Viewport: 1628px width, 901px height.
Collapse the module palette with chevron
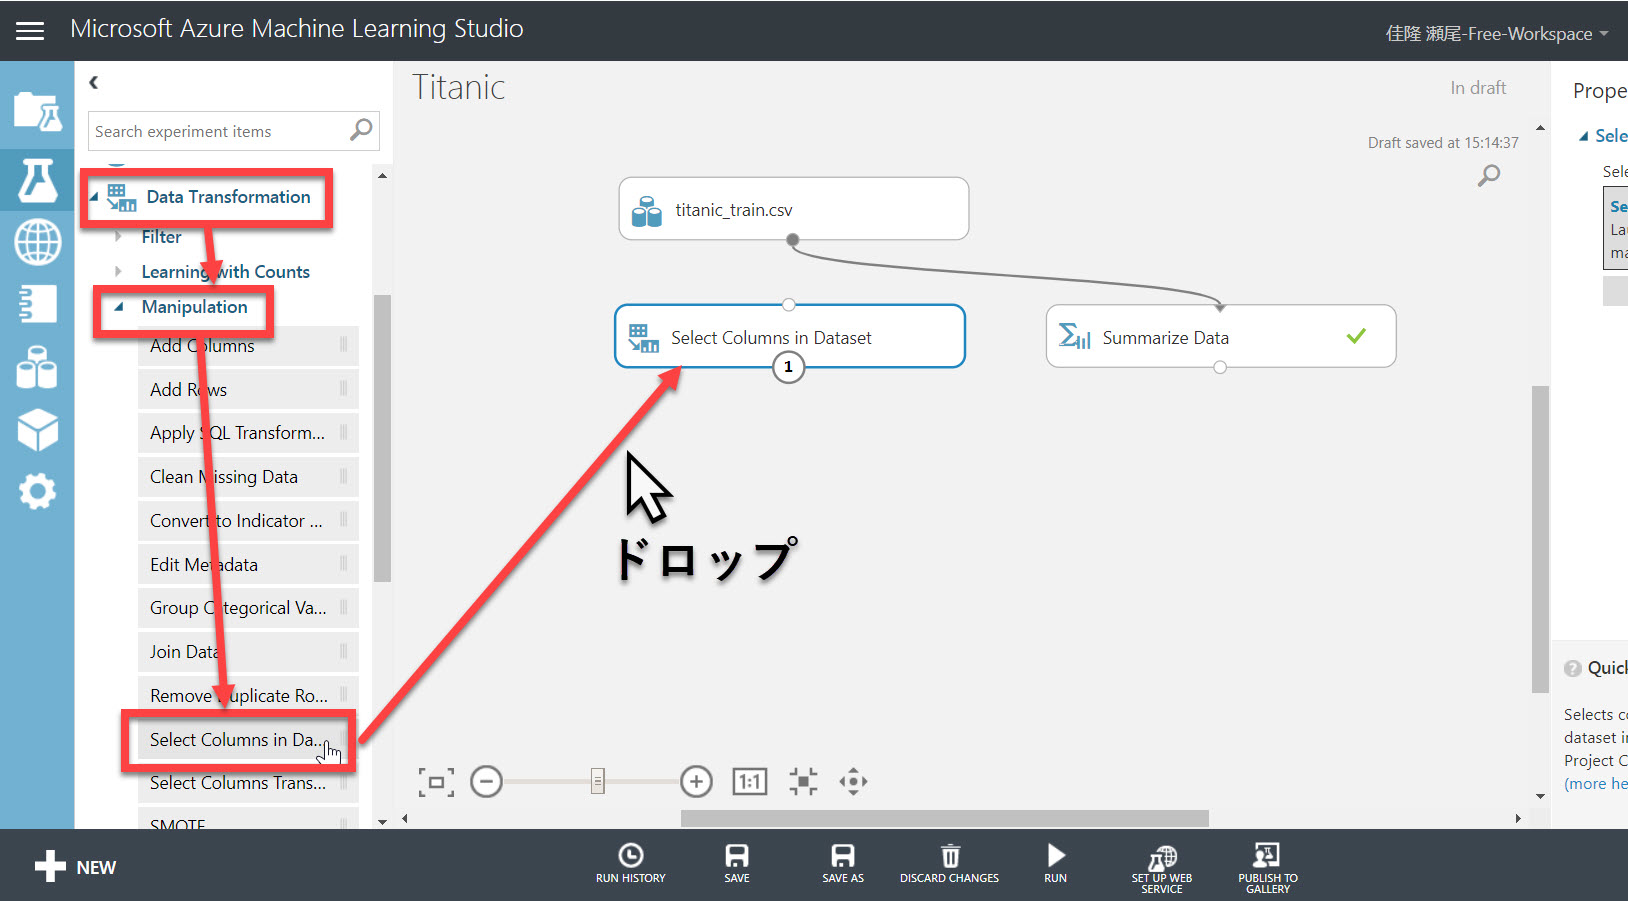(93, 83)
